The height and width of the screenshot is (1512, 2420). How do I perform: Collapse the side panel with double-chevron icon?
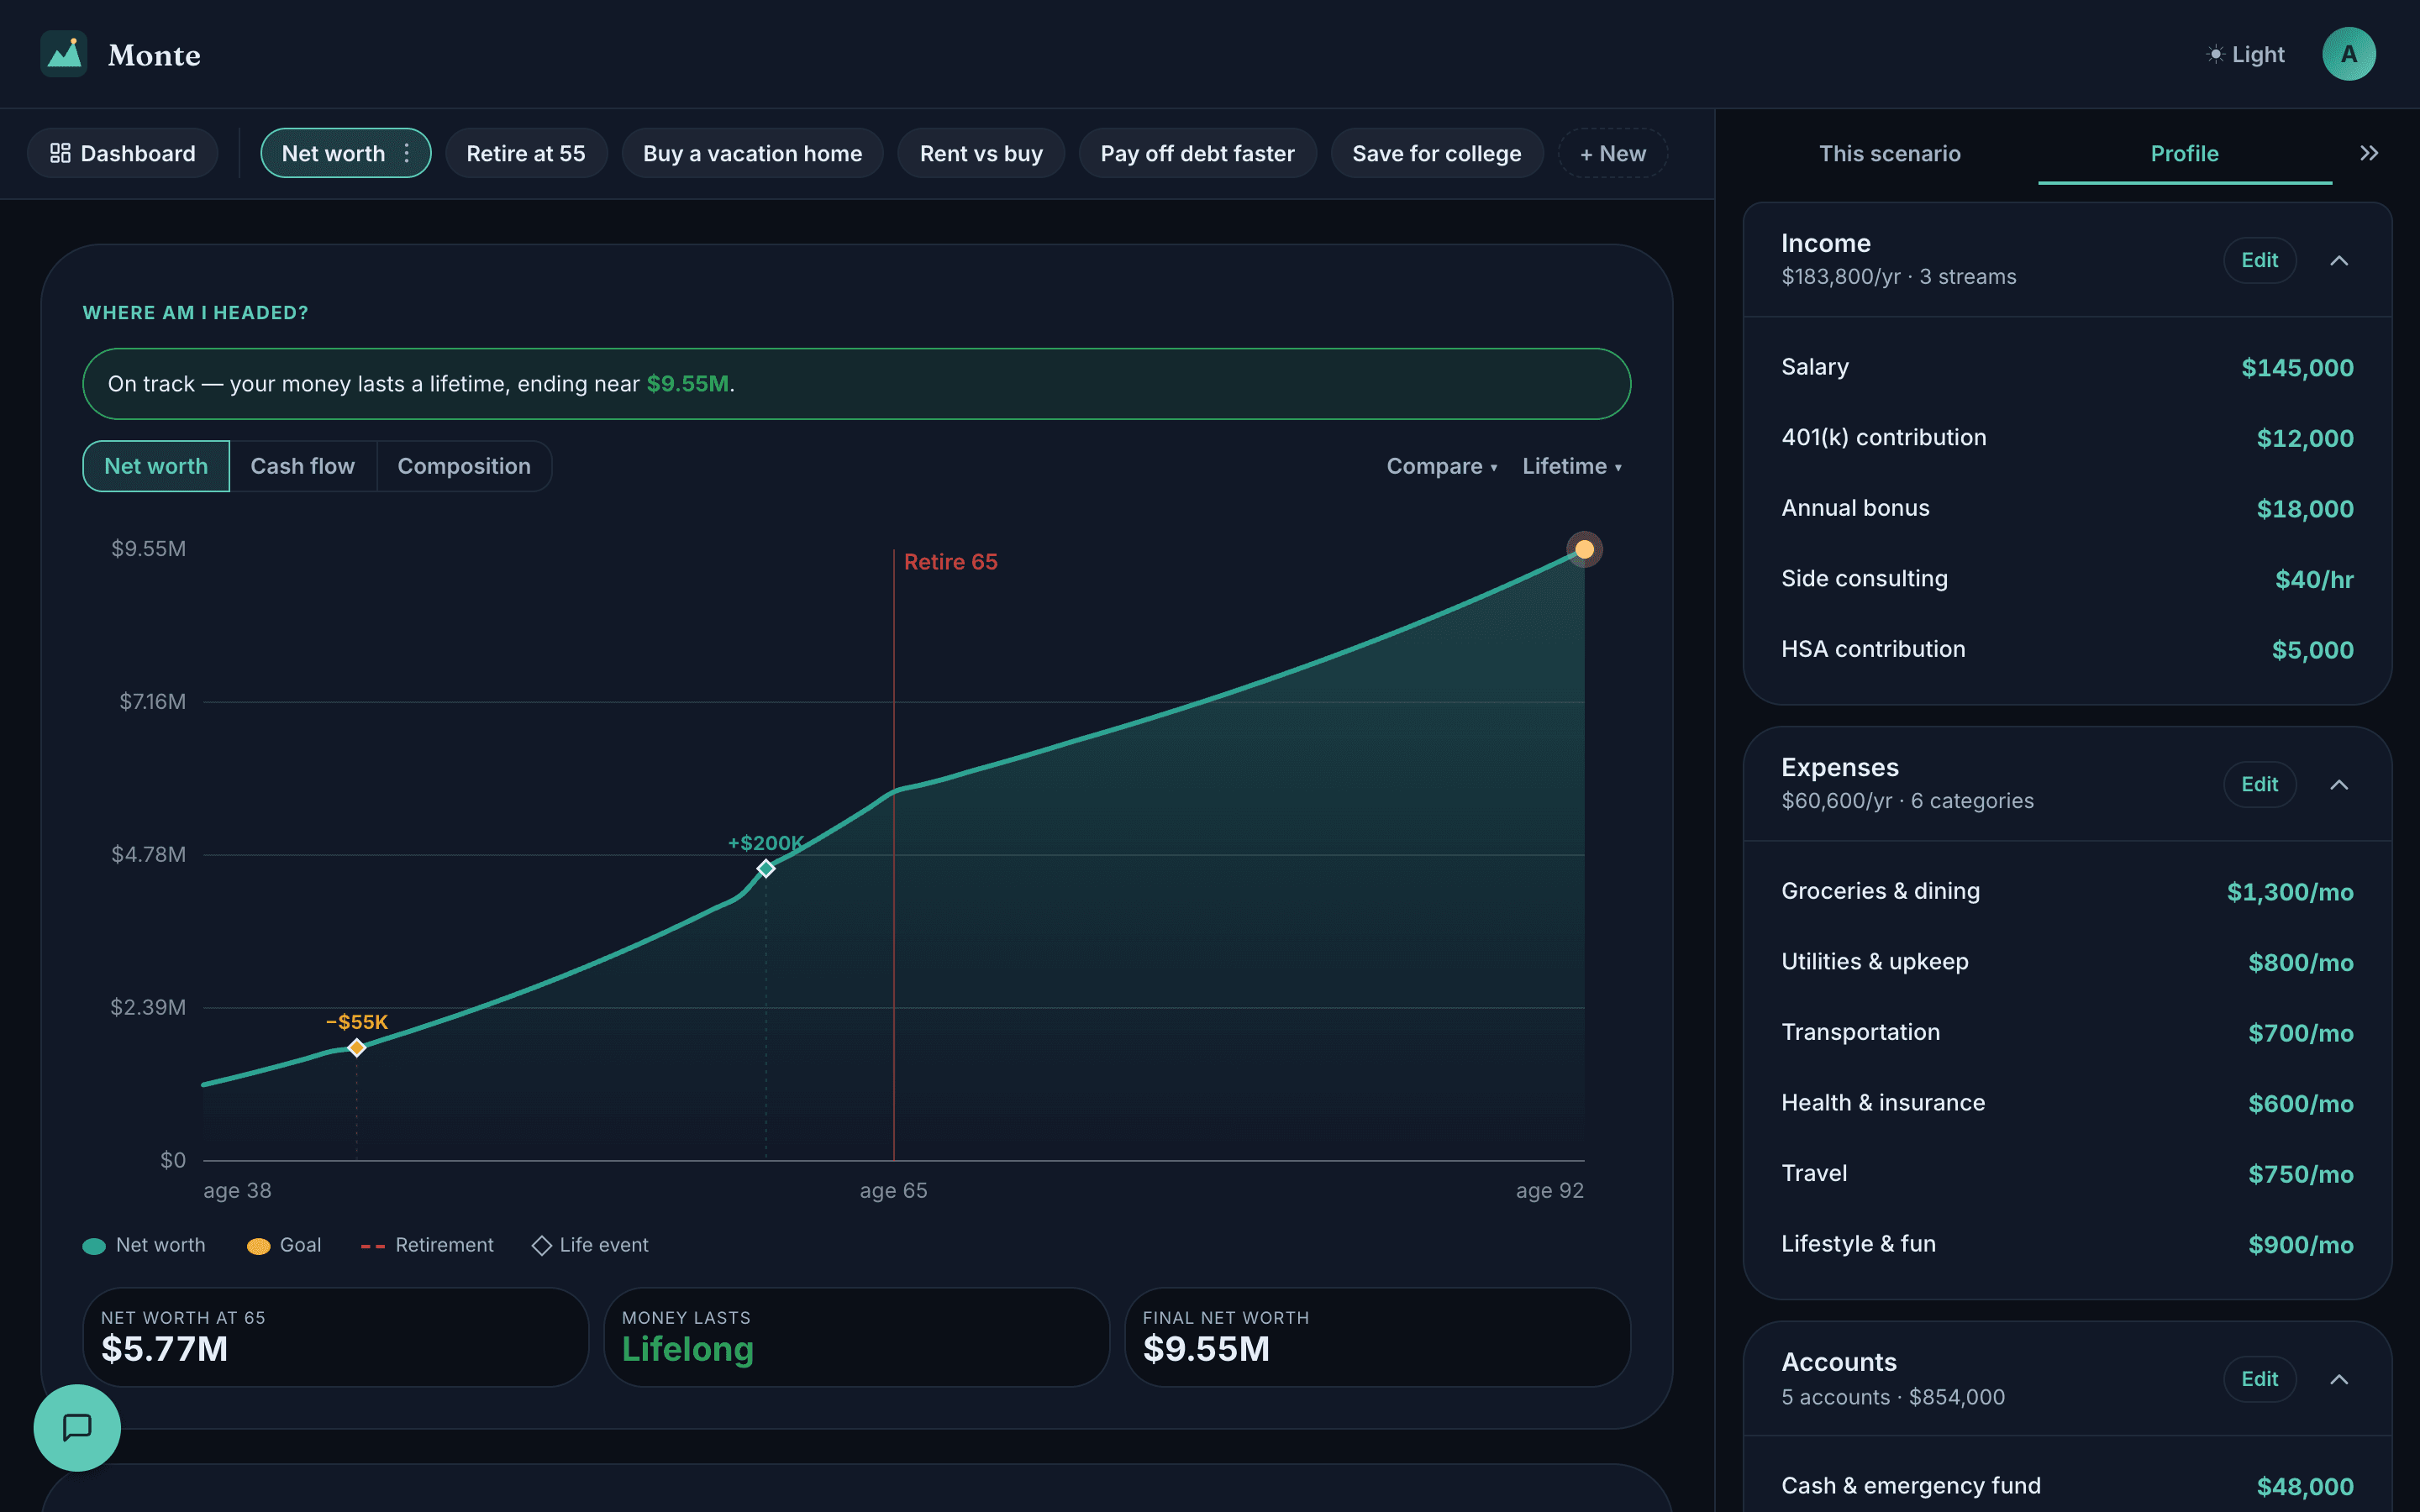[x=2368, y=153]
